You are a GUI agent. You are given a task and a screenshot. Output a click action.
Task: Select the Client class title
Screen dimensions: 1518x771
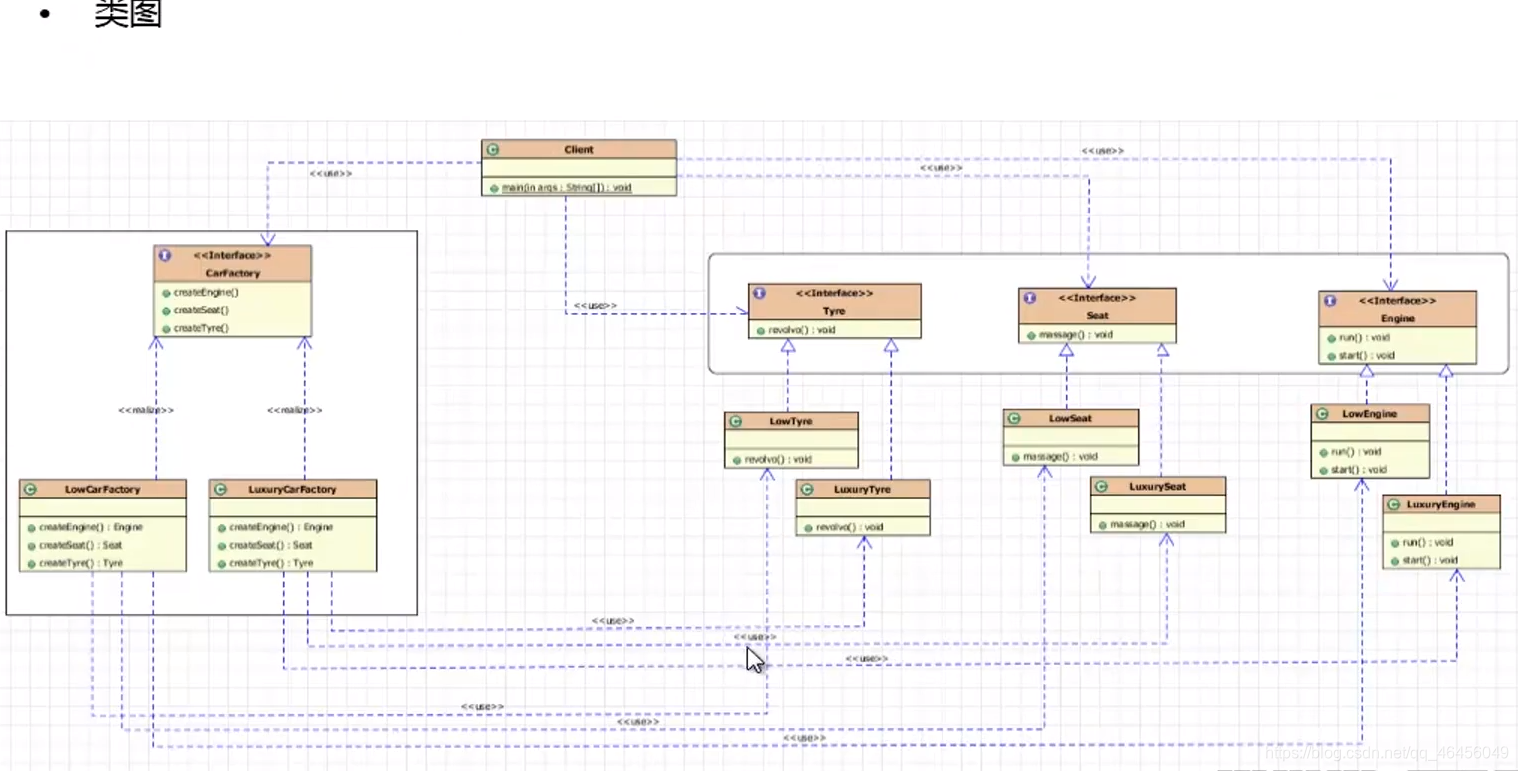(x=578, y=150)
